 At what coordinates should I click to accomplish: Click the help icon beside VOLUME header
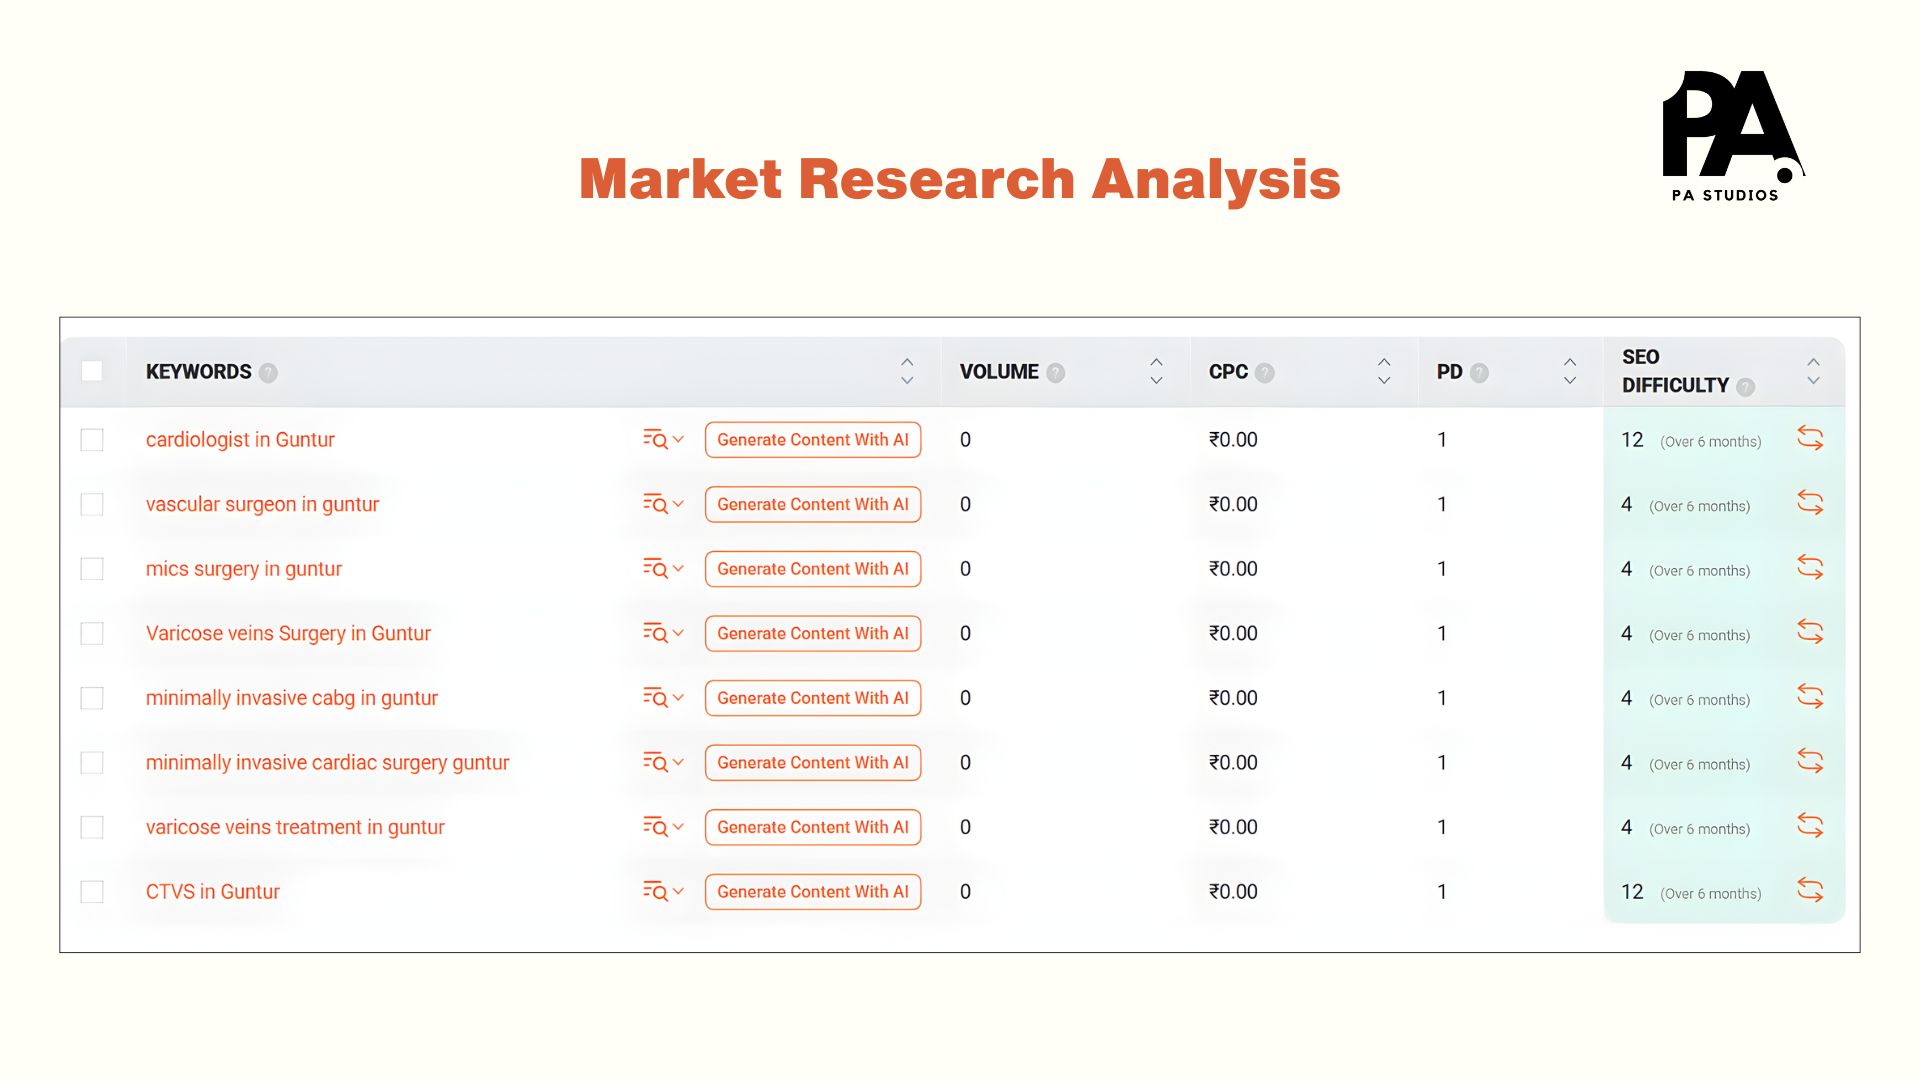point(1054,372)
